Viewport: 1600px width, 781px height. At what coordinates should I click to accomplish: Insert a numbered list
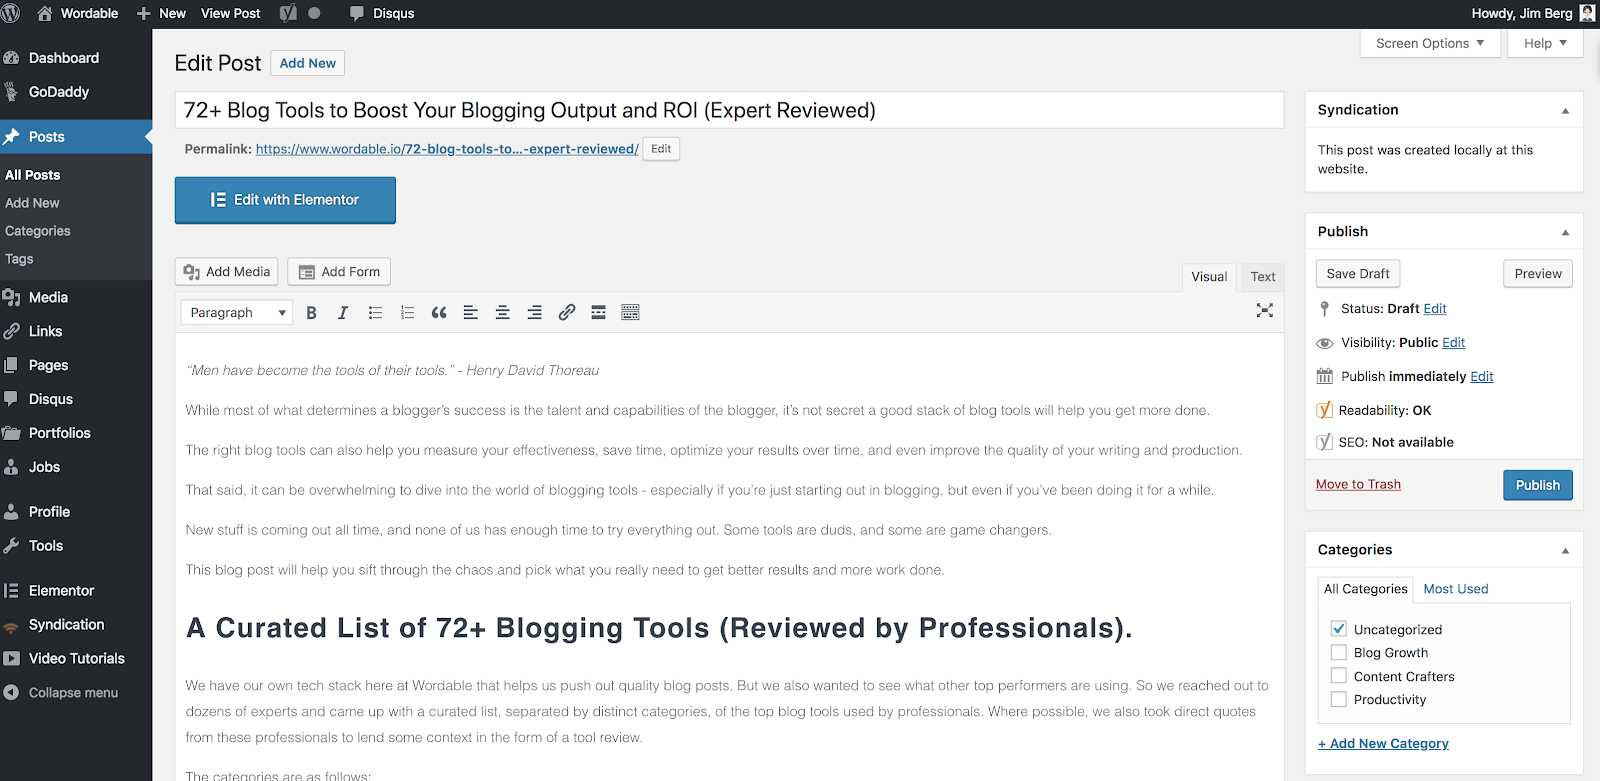point(407,313)
